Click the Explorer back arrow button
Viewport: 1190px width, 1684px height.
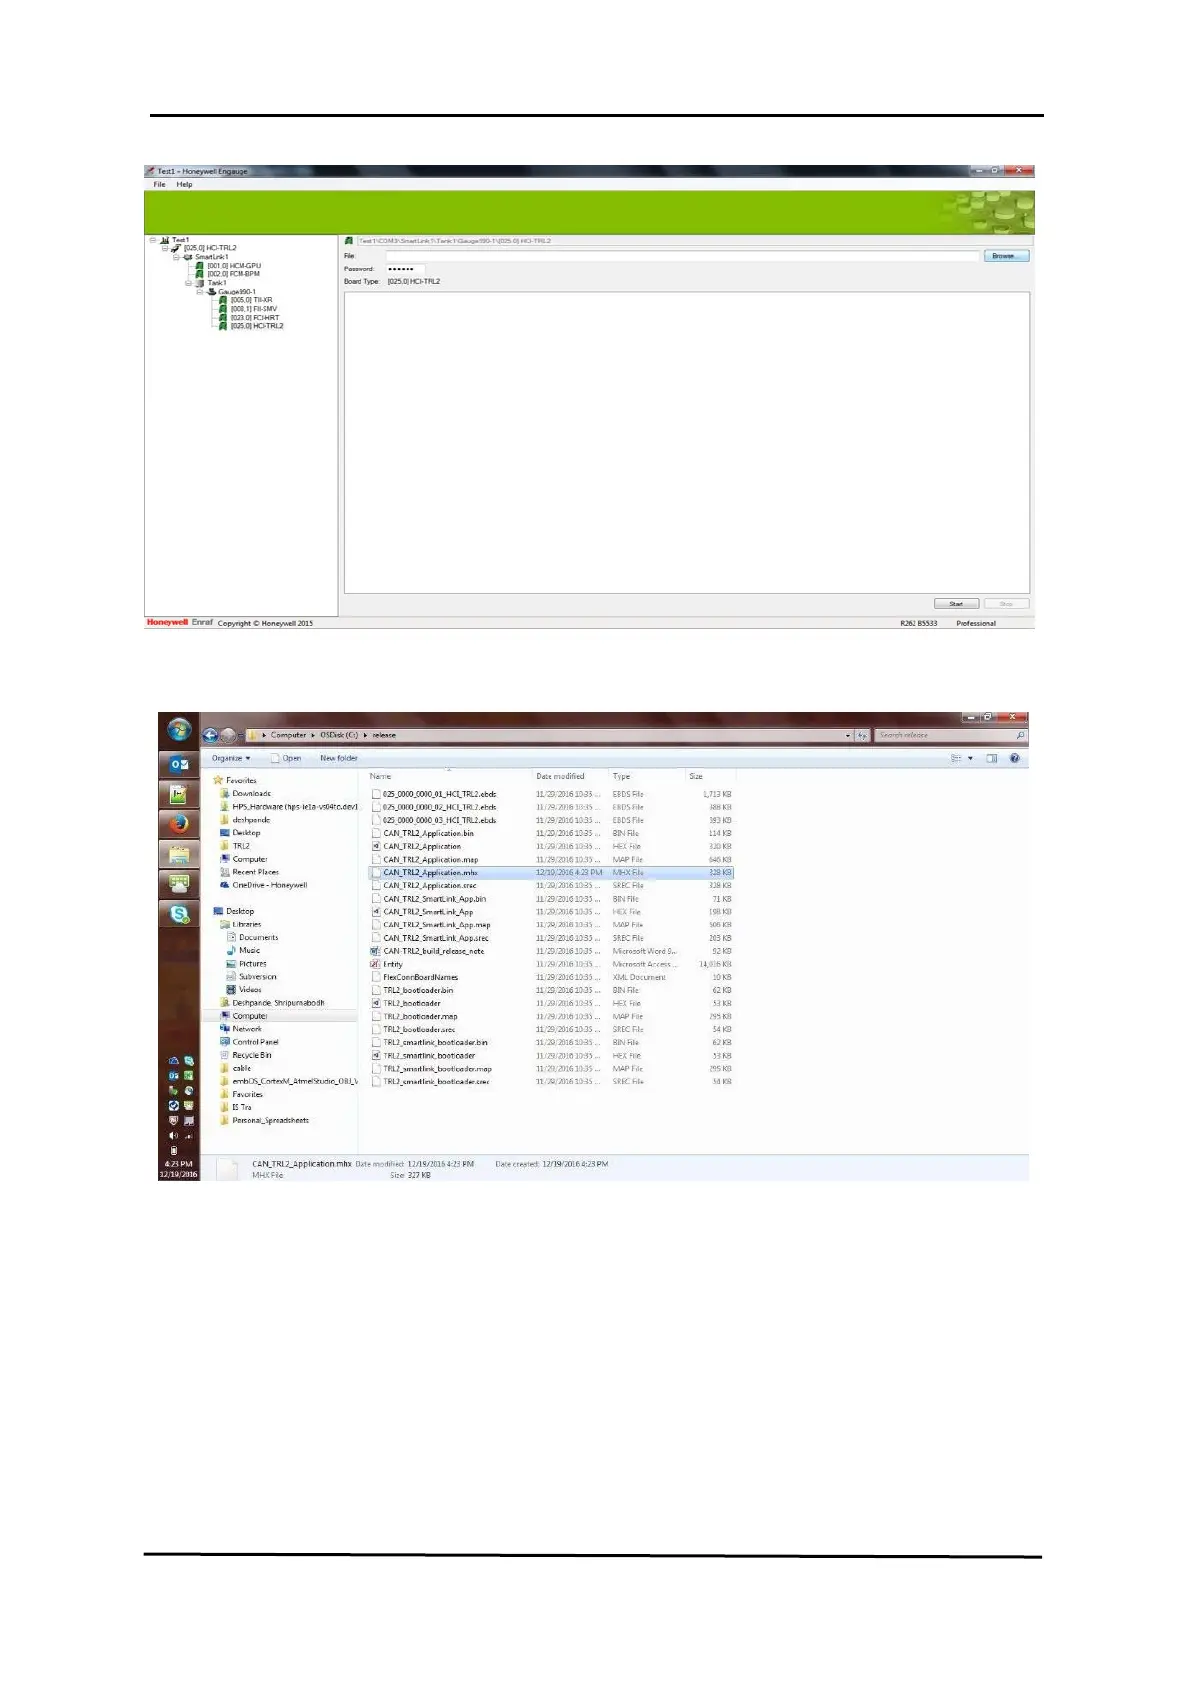click(x=210, y=735)
